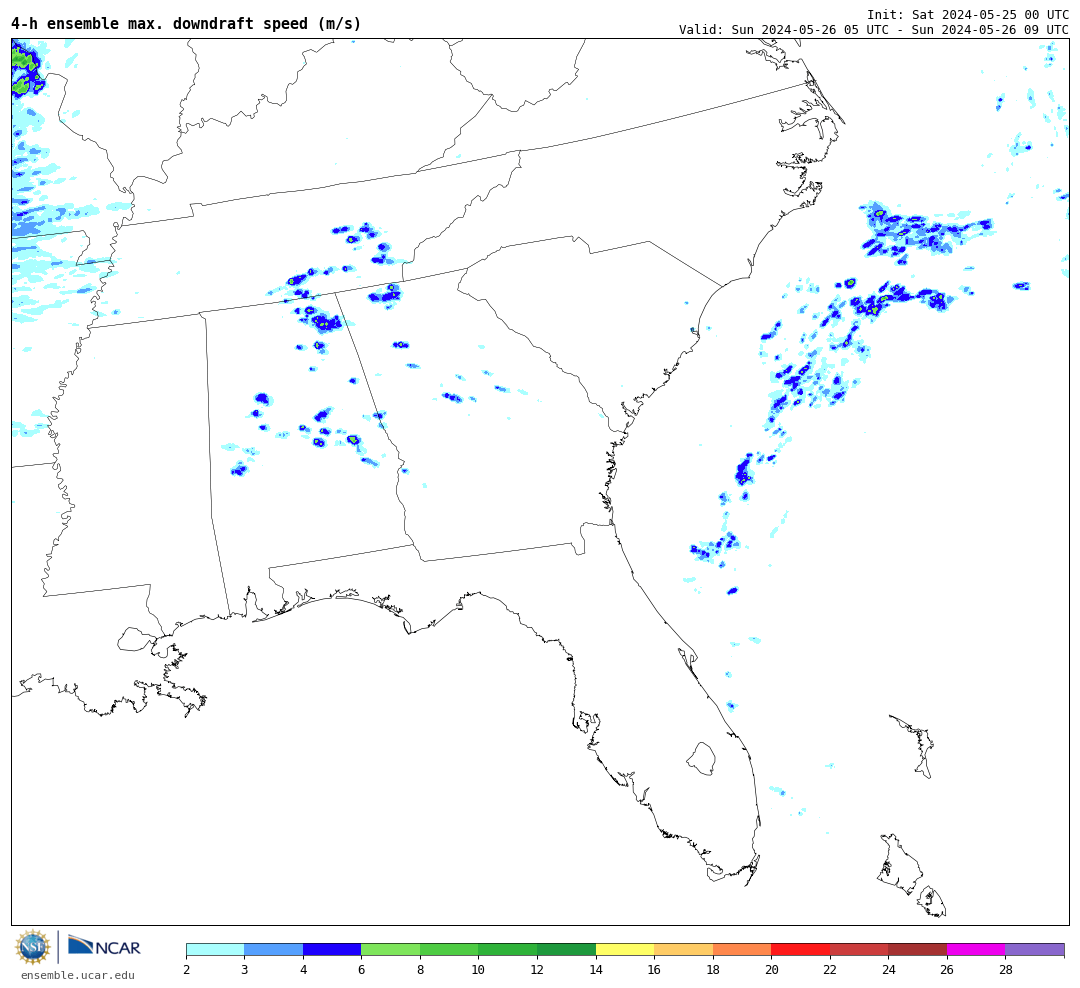
Task: Click the colorbar tick label '24'
Action: [889, 969]
